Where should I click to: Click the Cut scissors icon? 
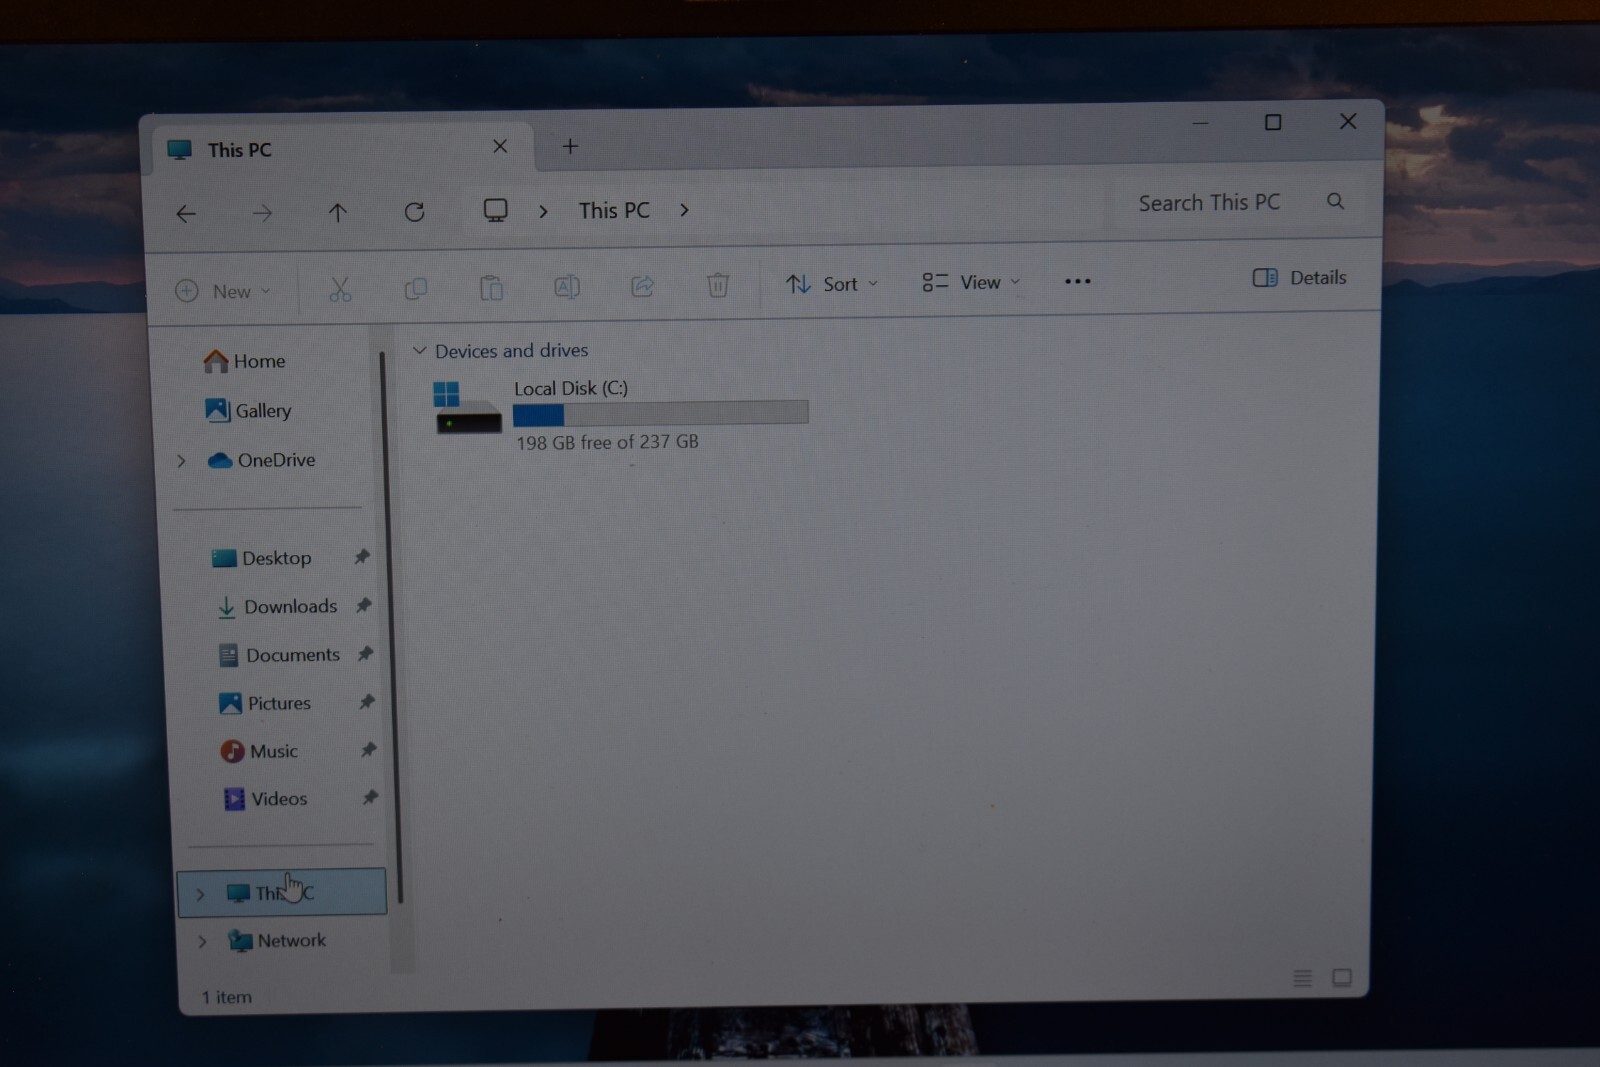(x=340, y=290)
